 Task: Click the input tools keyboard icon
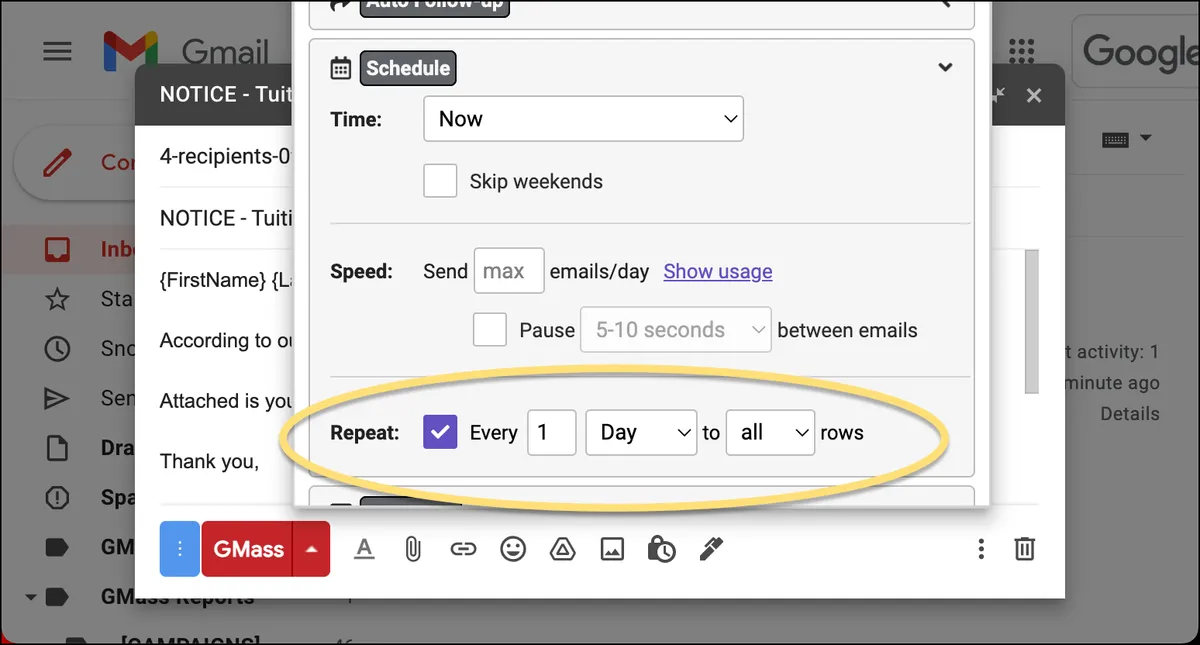pos(1116,139)
